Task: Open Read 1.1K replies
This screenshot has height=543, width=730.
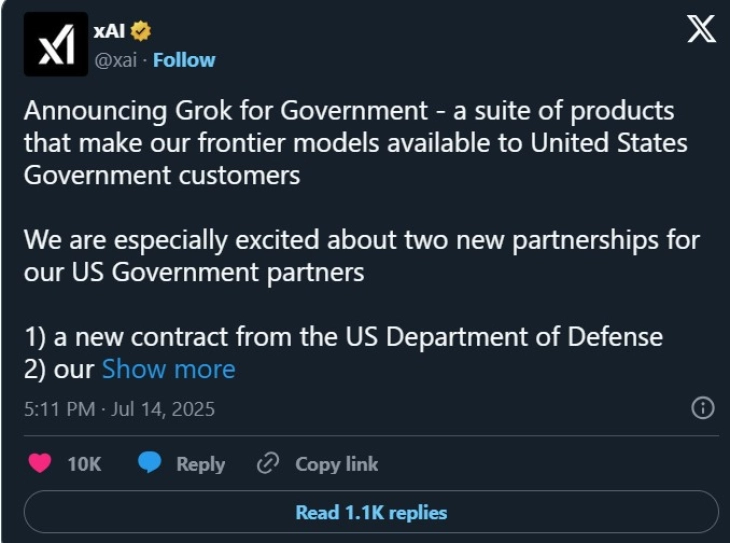Action: (371, 513)
